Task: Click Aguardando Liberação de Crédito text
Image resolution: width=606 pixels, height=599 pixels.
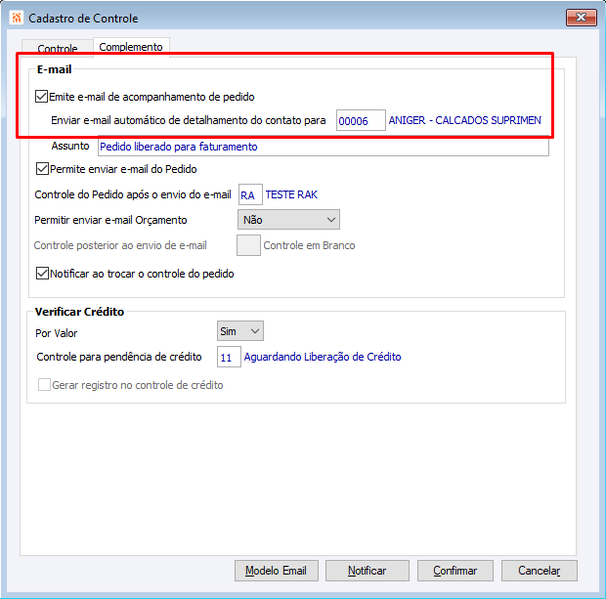Action: click(322, 357)
